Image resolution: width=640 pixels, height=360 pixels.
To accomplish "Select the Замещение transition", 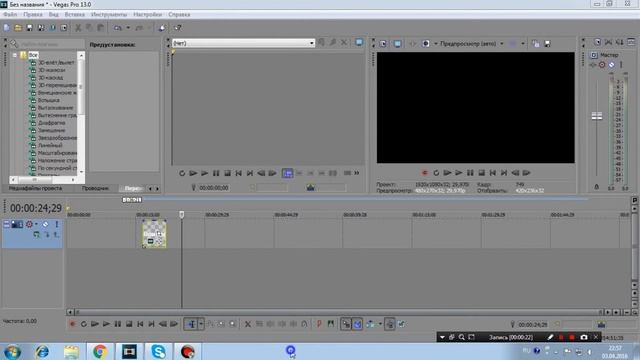I will pos(51,130).
